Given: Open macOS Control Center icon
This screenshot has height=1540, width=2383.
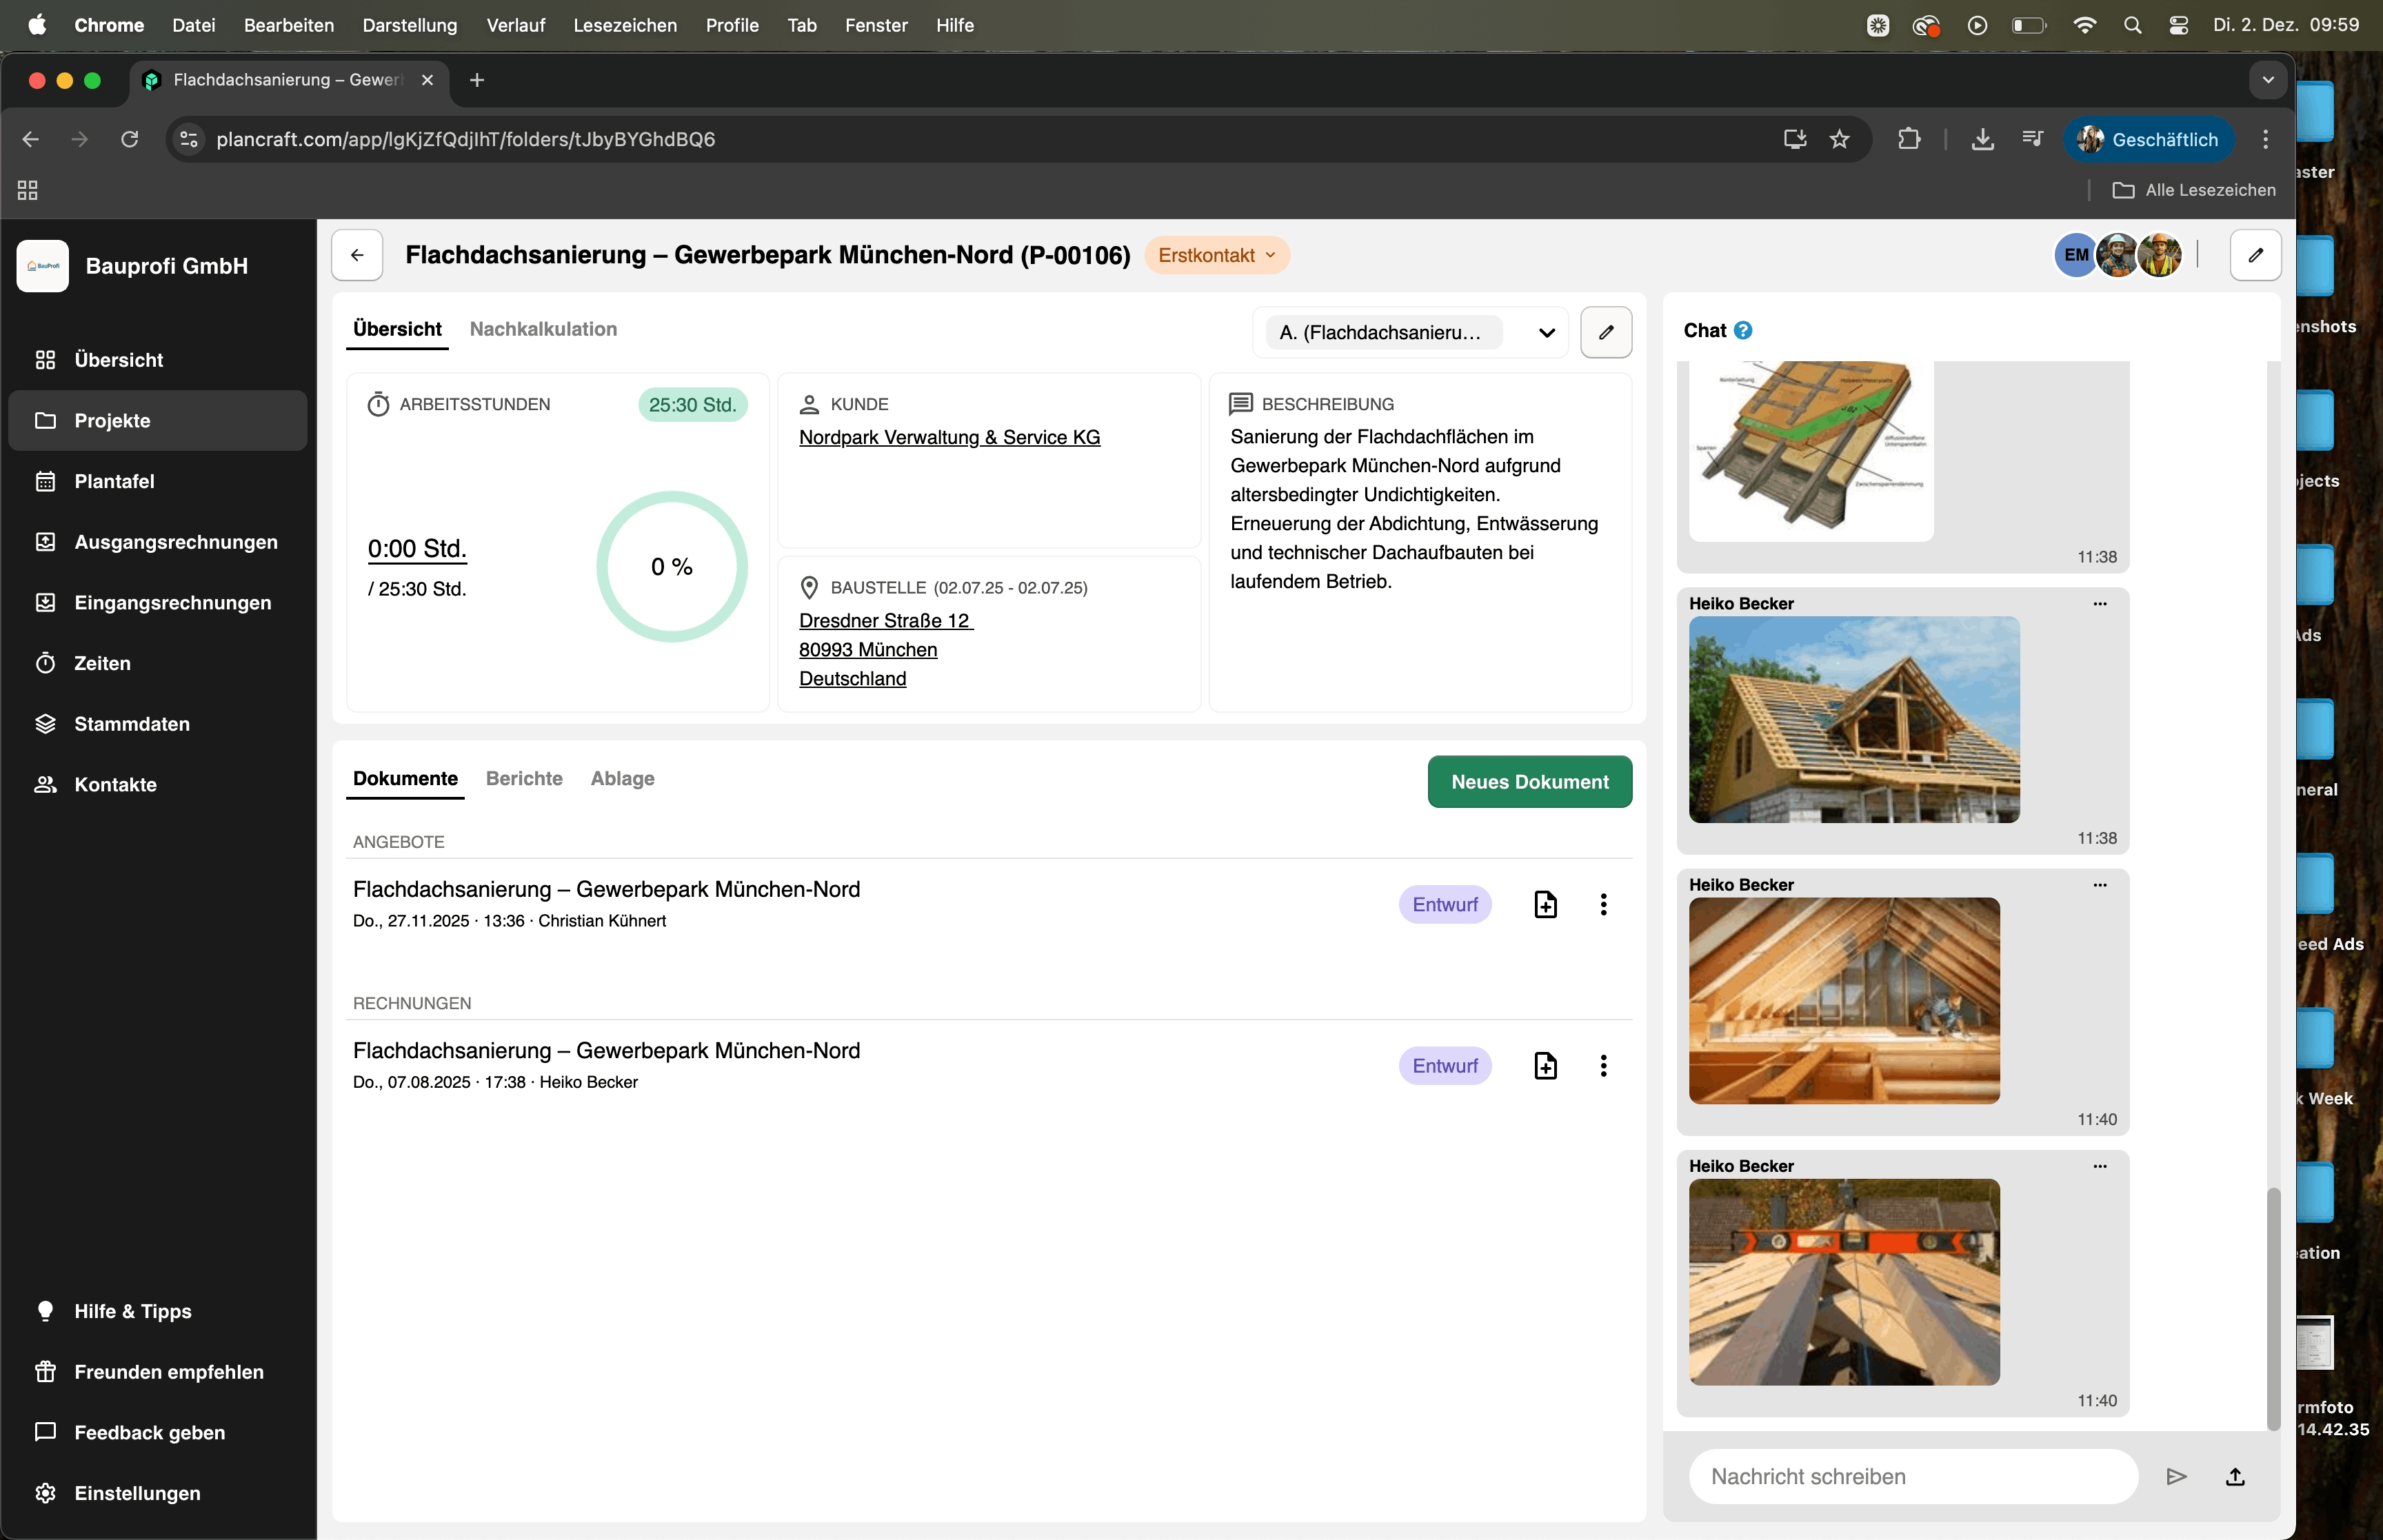Looking at the screenshot, I should click(x=2179, y=25).
